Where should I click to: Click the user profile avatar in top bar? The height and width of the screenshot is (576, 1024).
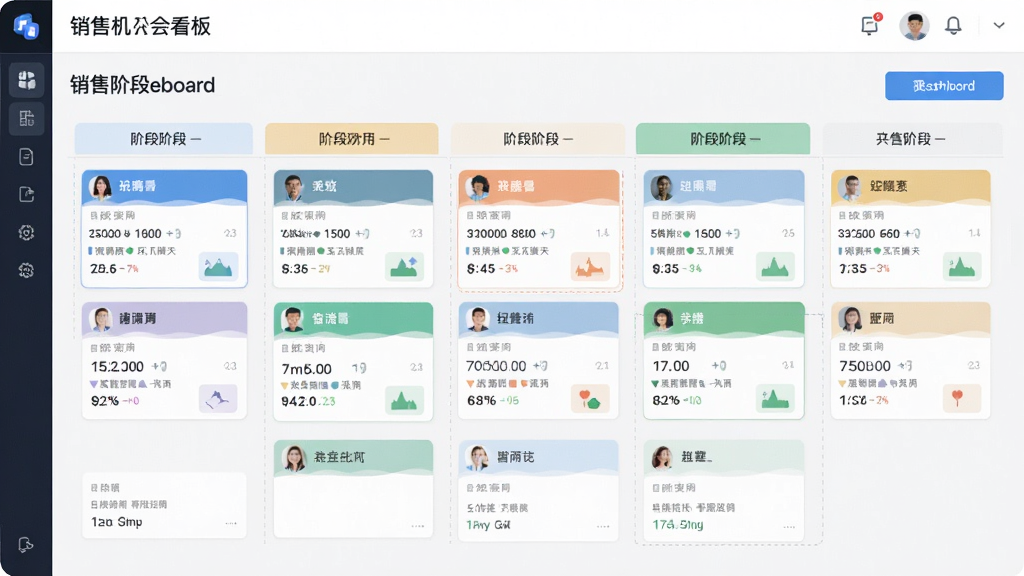(914, 26)
